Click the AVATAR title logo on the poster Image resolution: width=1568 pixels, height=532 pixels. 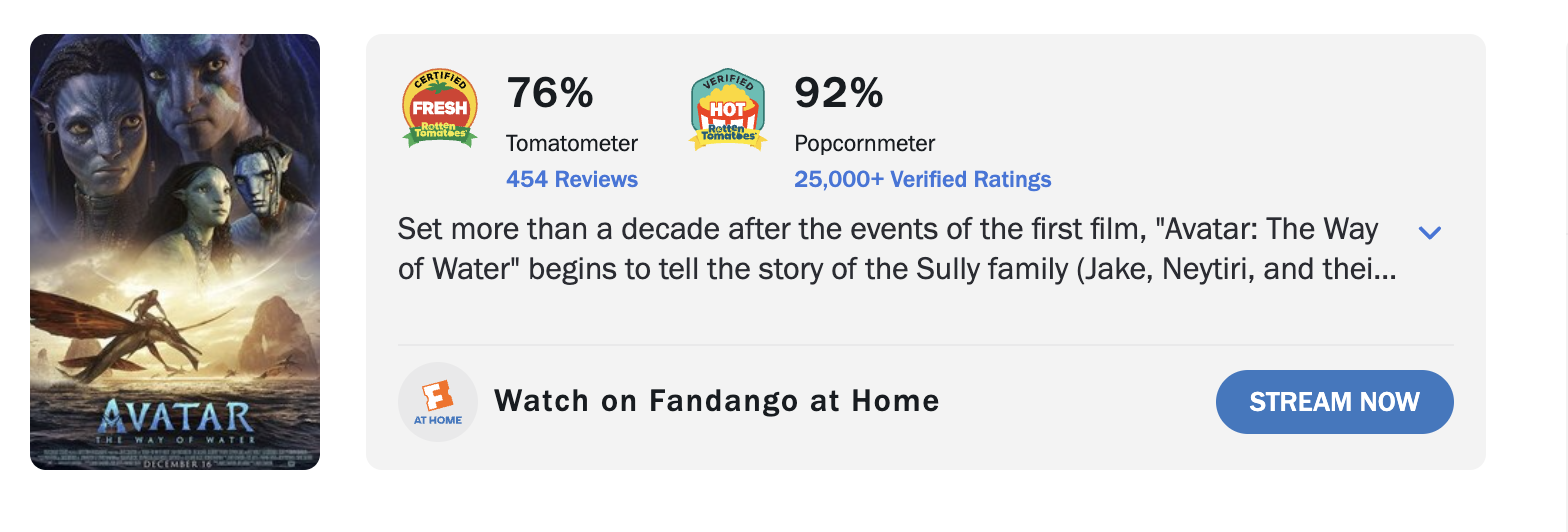[x=177, y=417]
